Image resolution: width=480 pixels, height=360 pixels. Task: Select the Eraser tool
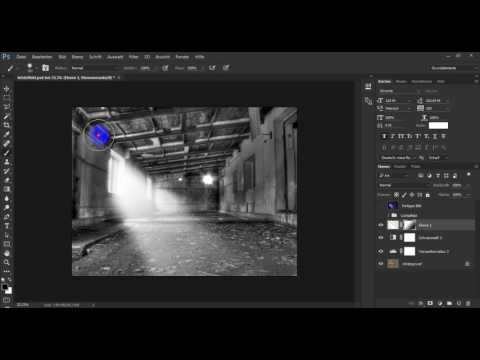6,180
